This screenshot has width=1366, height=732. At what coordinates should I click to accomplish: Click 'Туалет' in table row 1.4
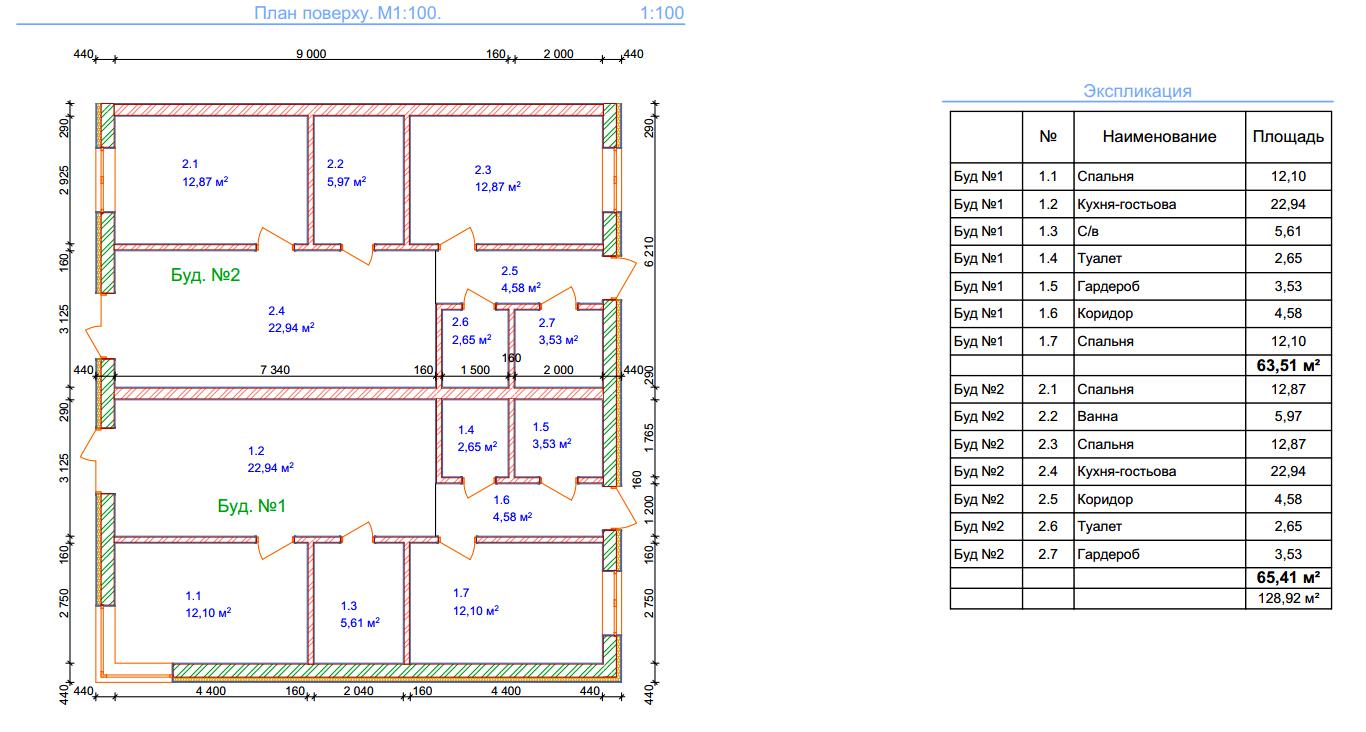coord(1100,259)
